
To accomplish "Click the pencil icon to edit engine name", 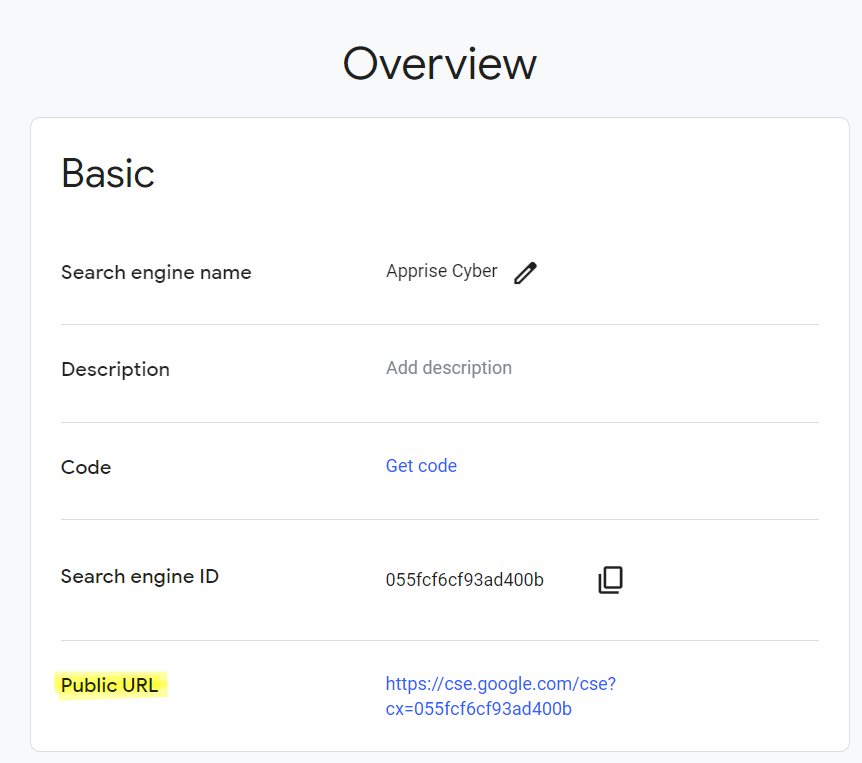I will coord(525,273).
